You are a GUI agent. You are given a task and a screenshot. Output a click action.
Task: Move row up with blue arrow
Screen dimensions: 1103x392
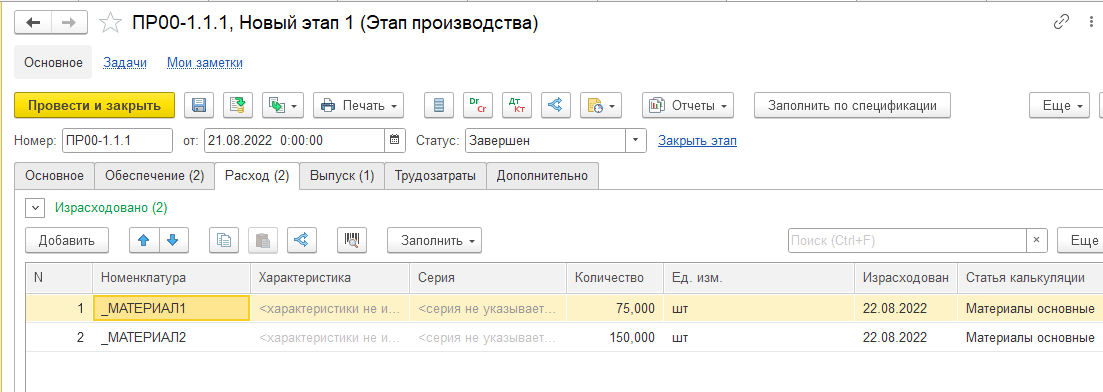(144, 240)
